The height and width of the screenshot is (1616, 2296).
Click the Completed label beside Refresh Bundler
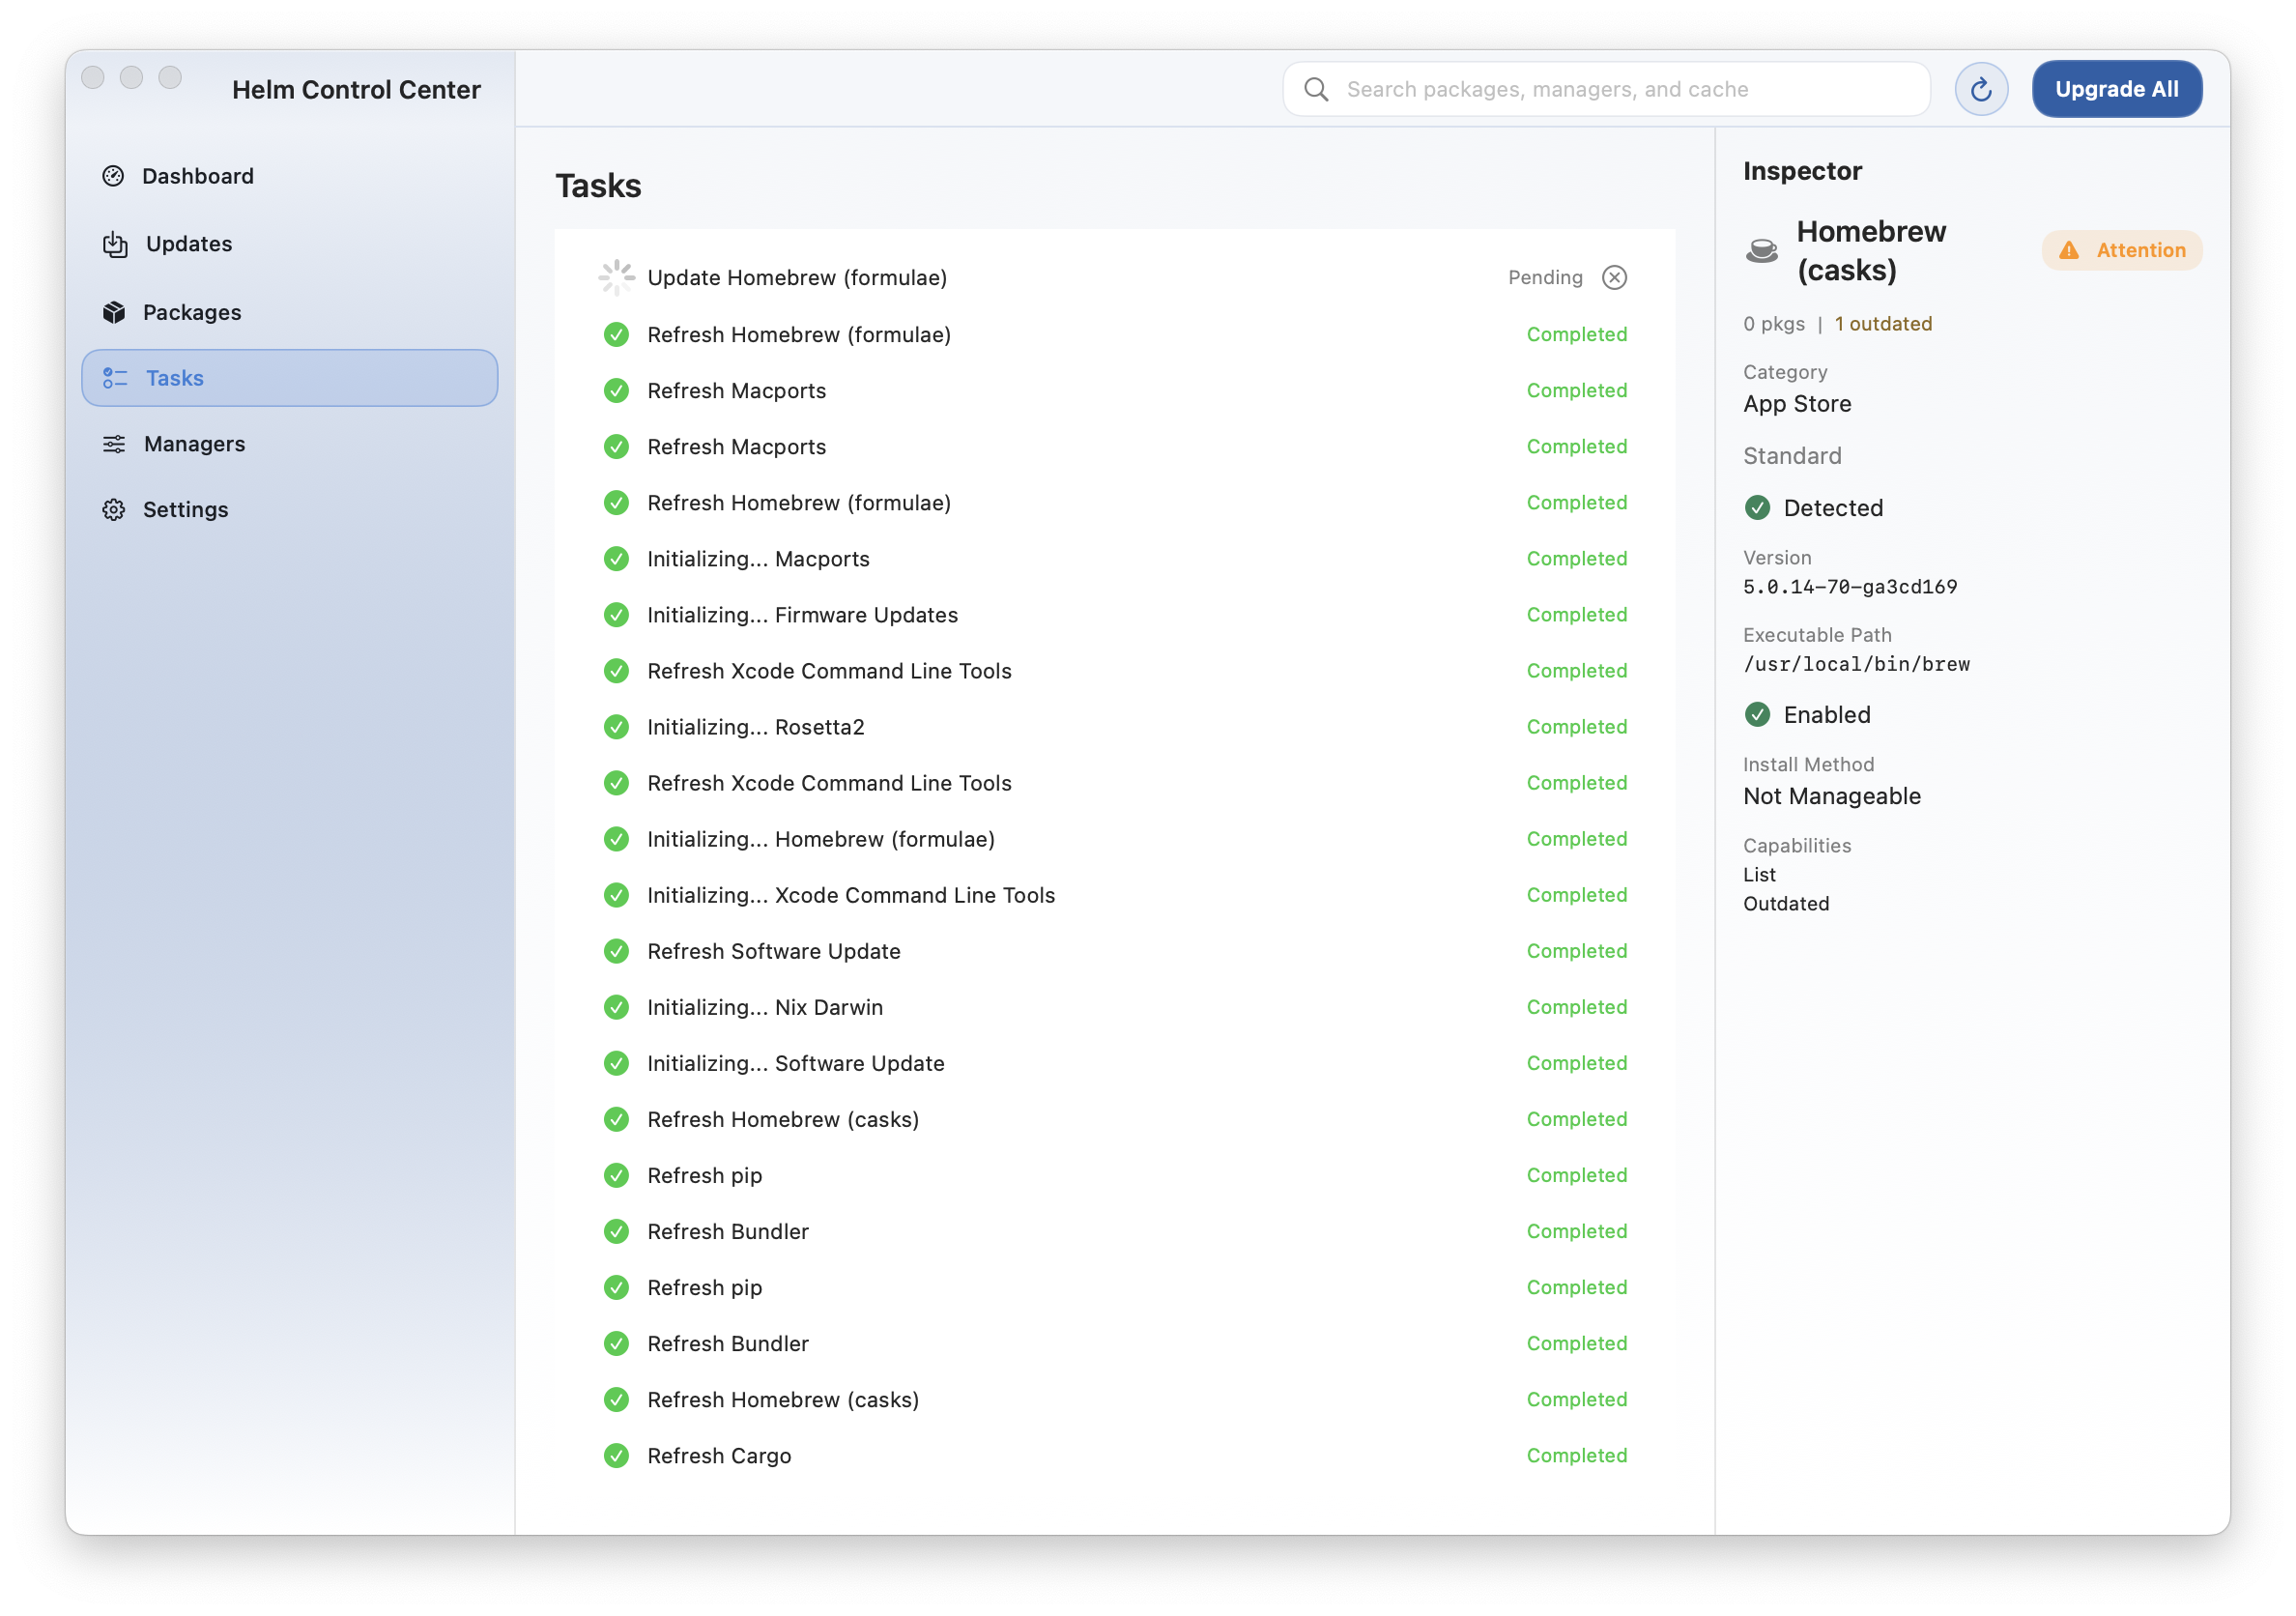(1576, 1231)
